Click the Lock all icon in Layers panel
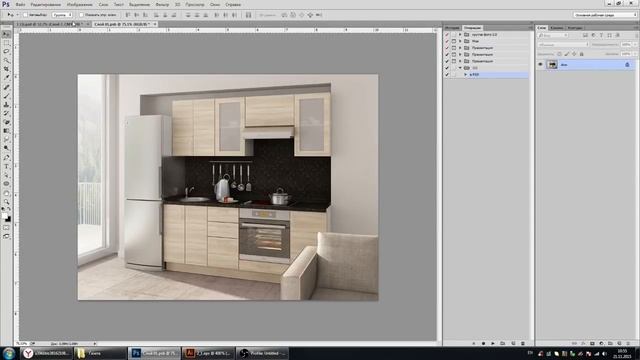Screen dimensions: 640x360 [582, 54]
